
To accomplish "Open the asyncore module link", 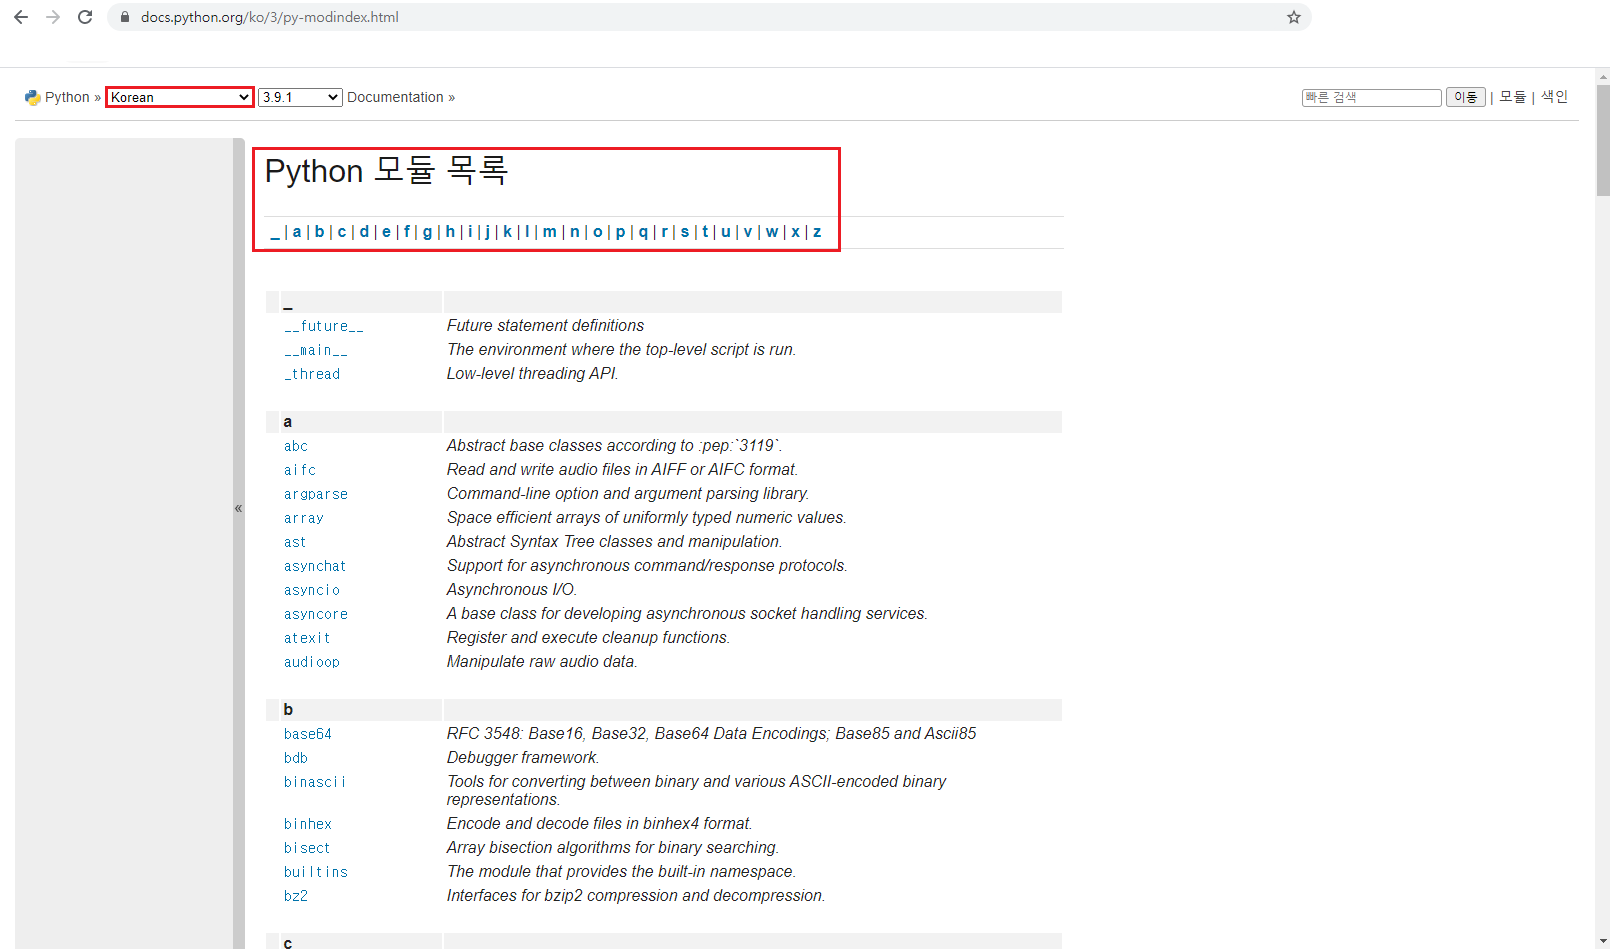I will 316,614.
